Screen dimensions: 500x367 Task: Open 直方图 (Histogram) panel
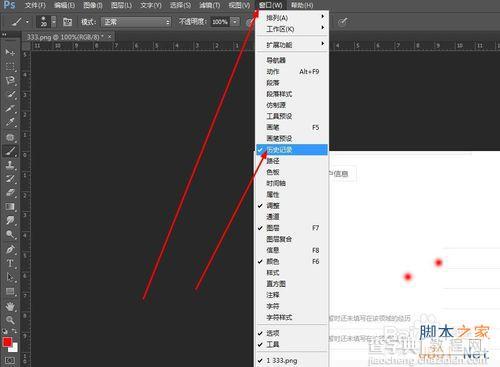292,284
